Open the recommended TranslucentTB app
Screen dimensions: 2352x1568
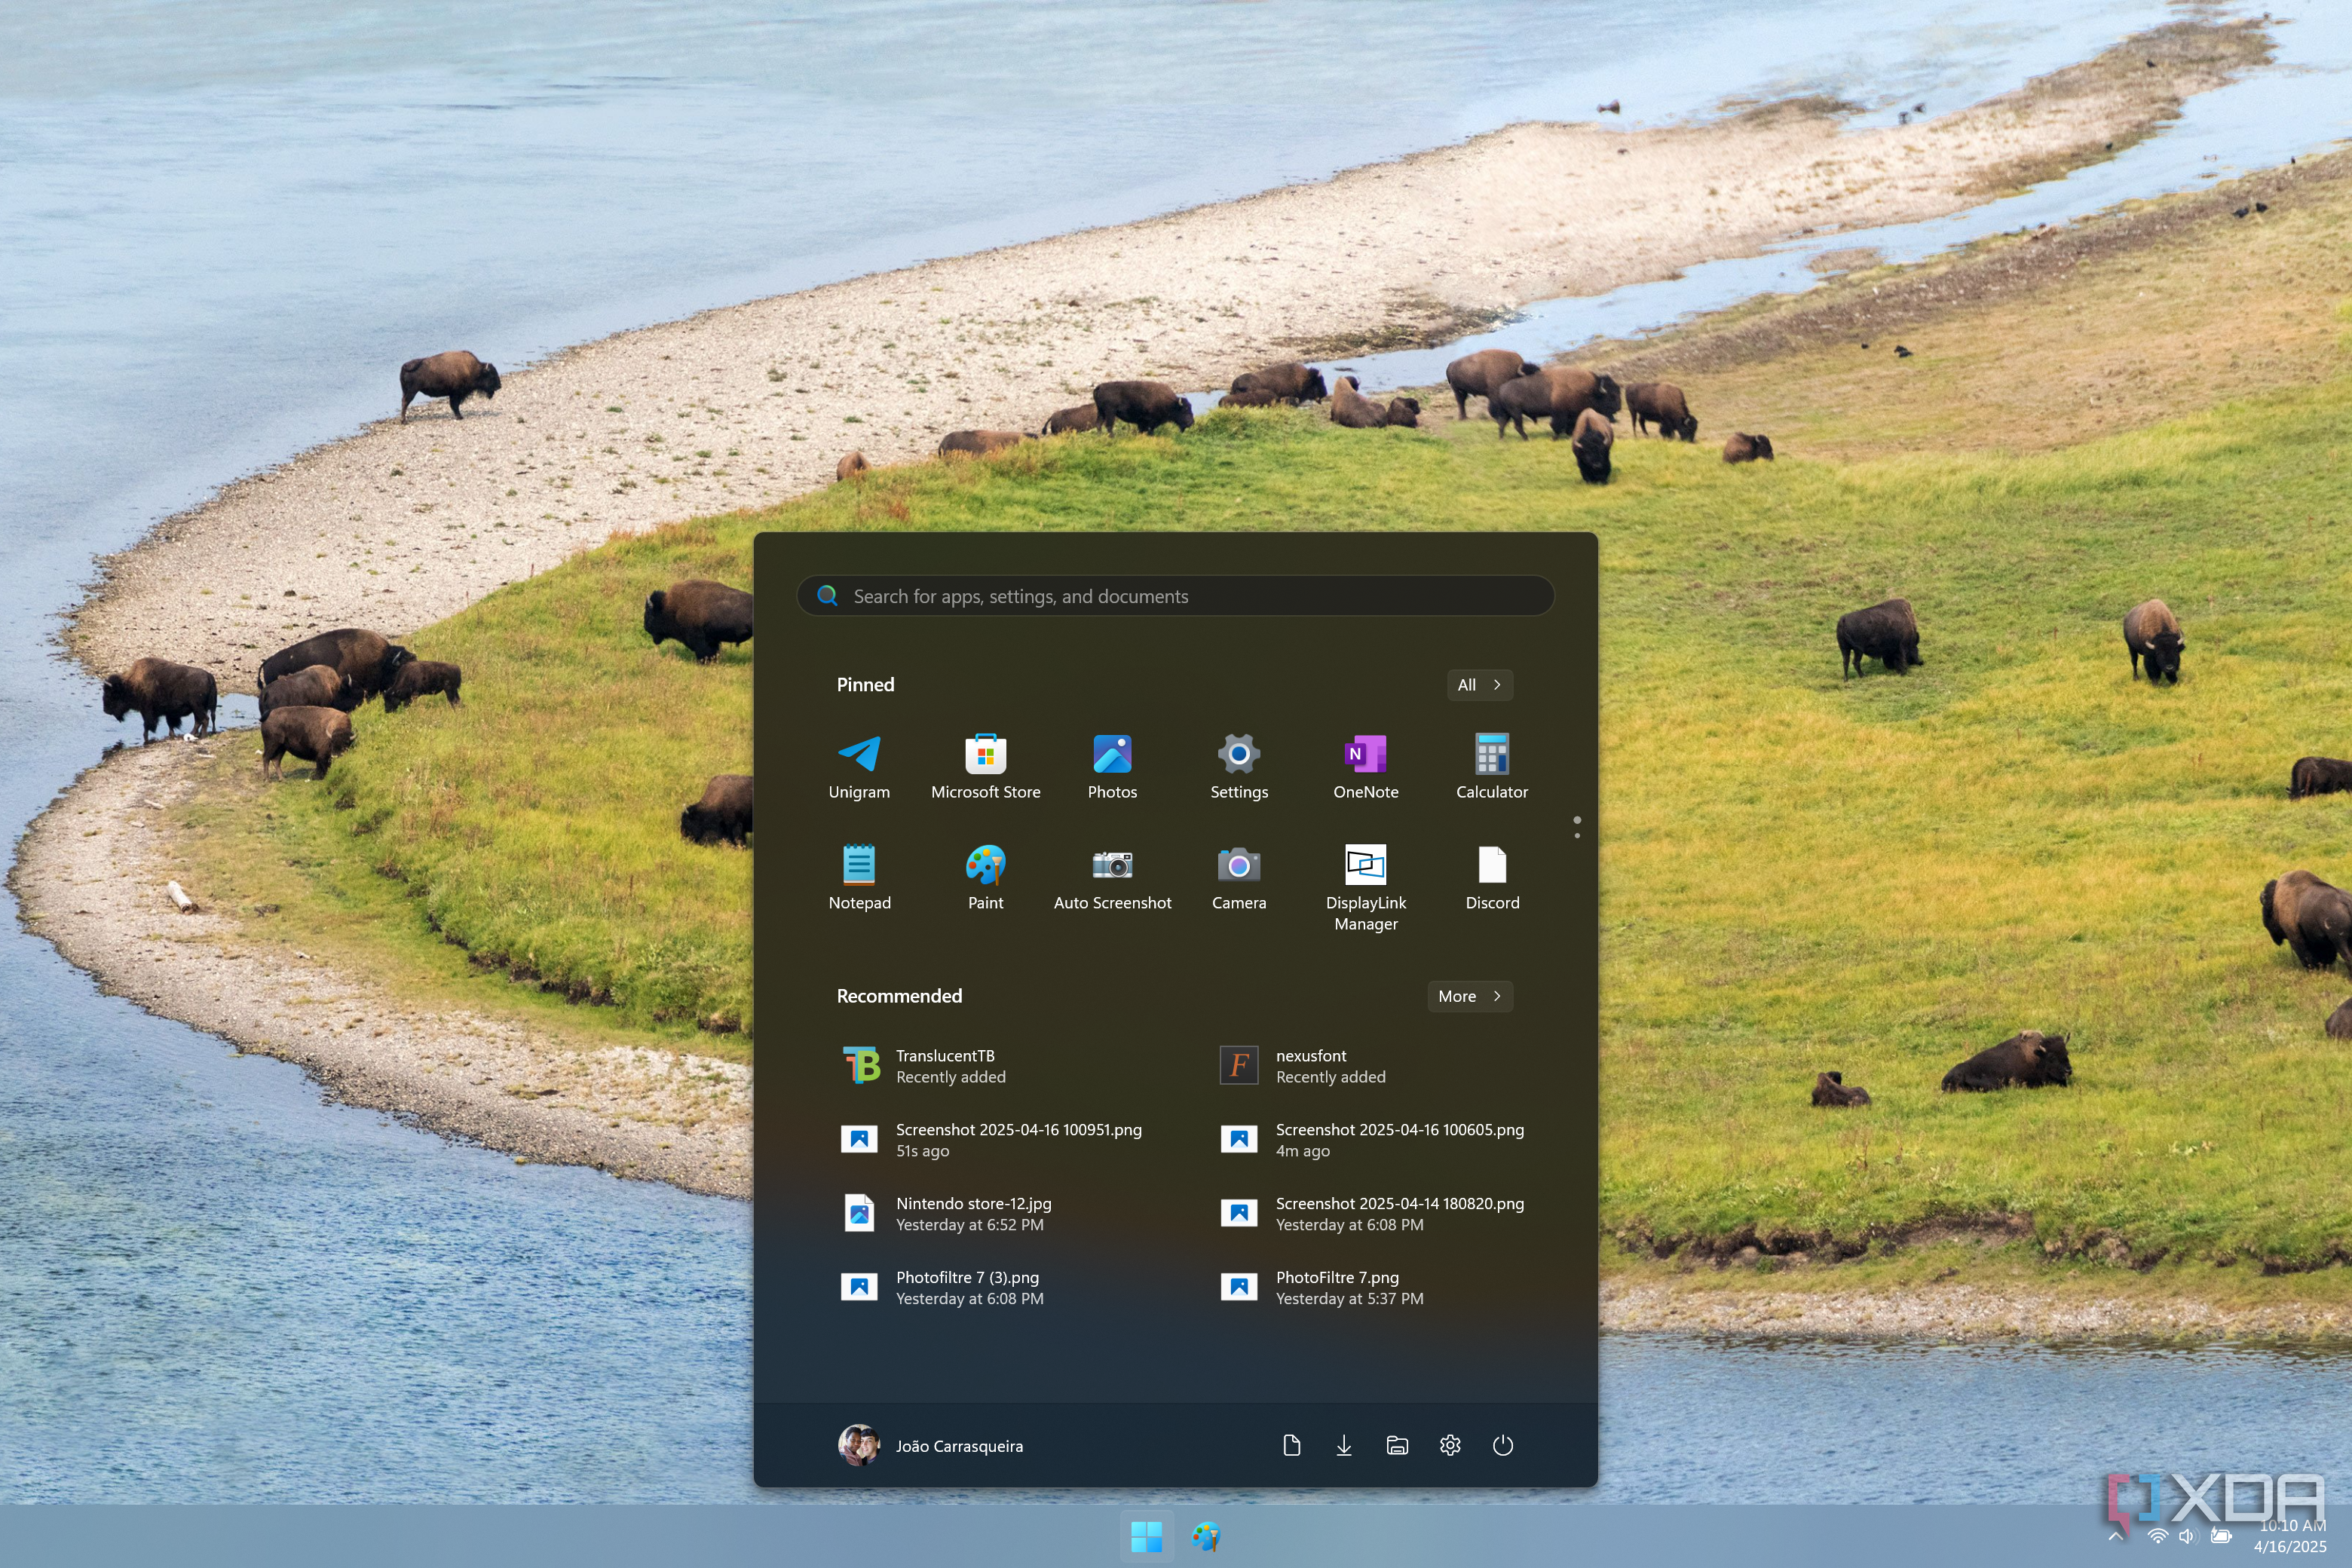(x=945, y=1066)
